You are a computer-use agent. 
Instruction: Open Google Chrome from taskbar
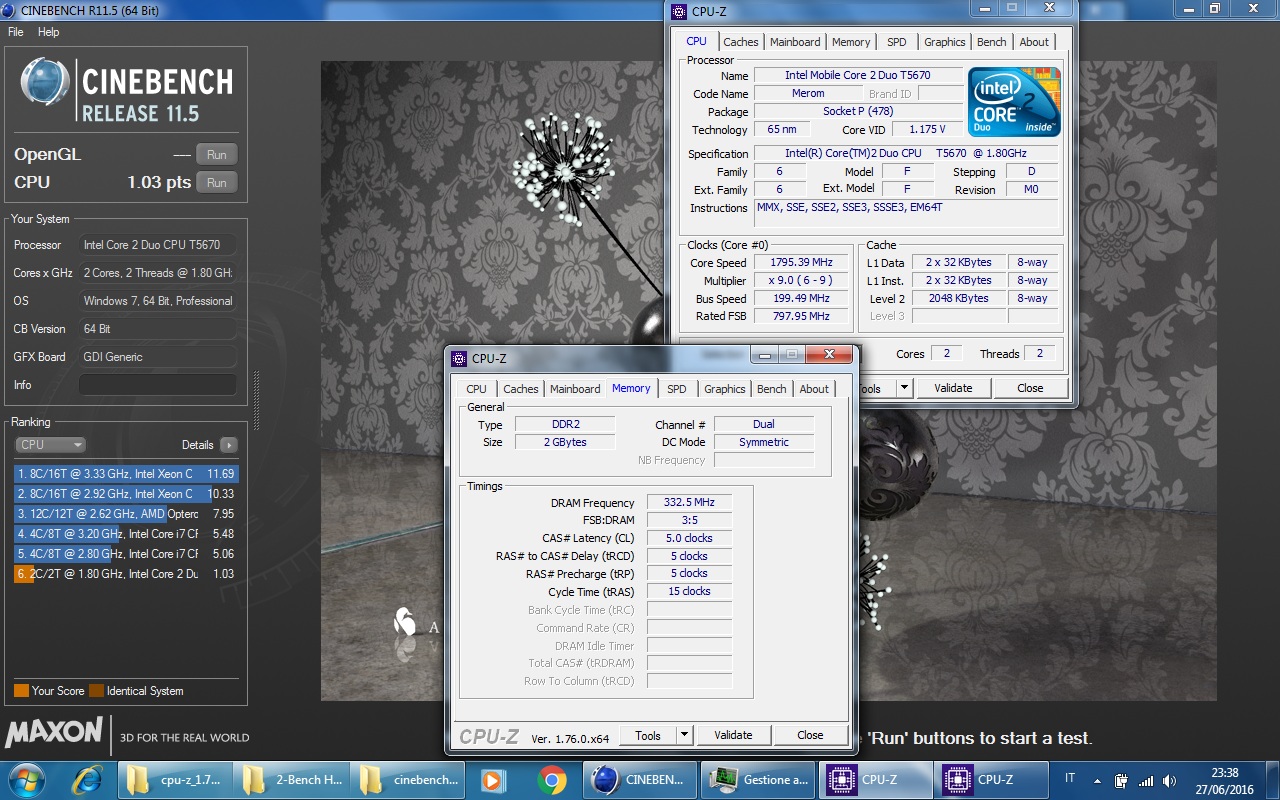click(x=551, y=779)
